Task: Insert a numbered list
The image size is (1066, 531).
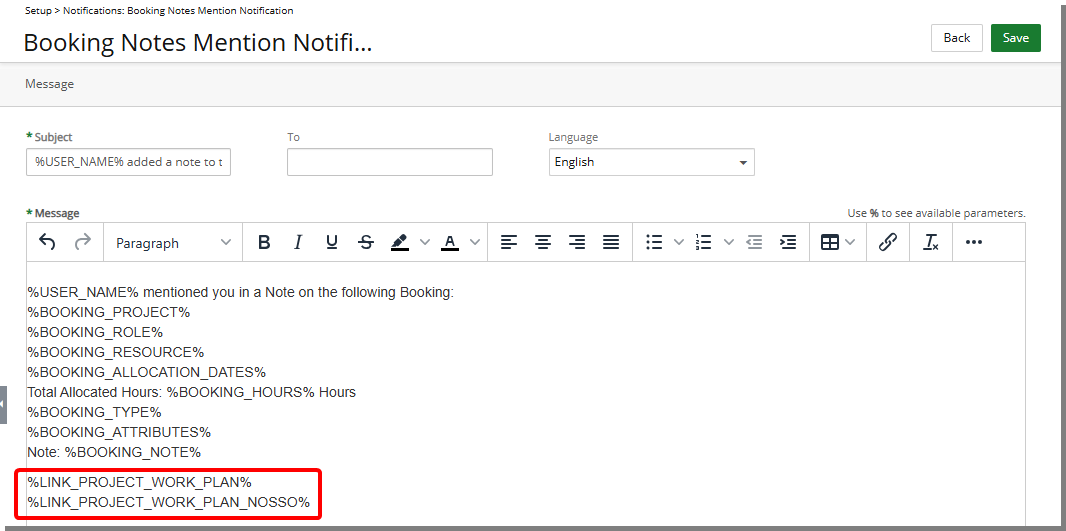Action: point(704,242)
